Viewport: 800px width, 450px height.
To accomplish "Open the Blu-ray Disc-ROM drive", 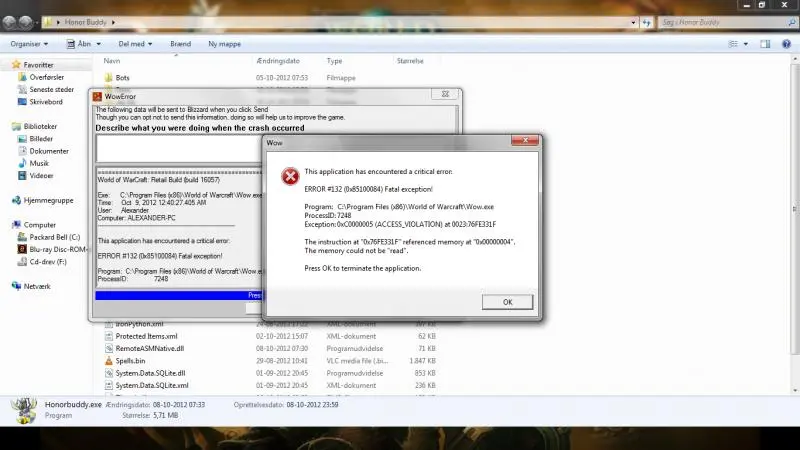I will [x=57, y=249].
